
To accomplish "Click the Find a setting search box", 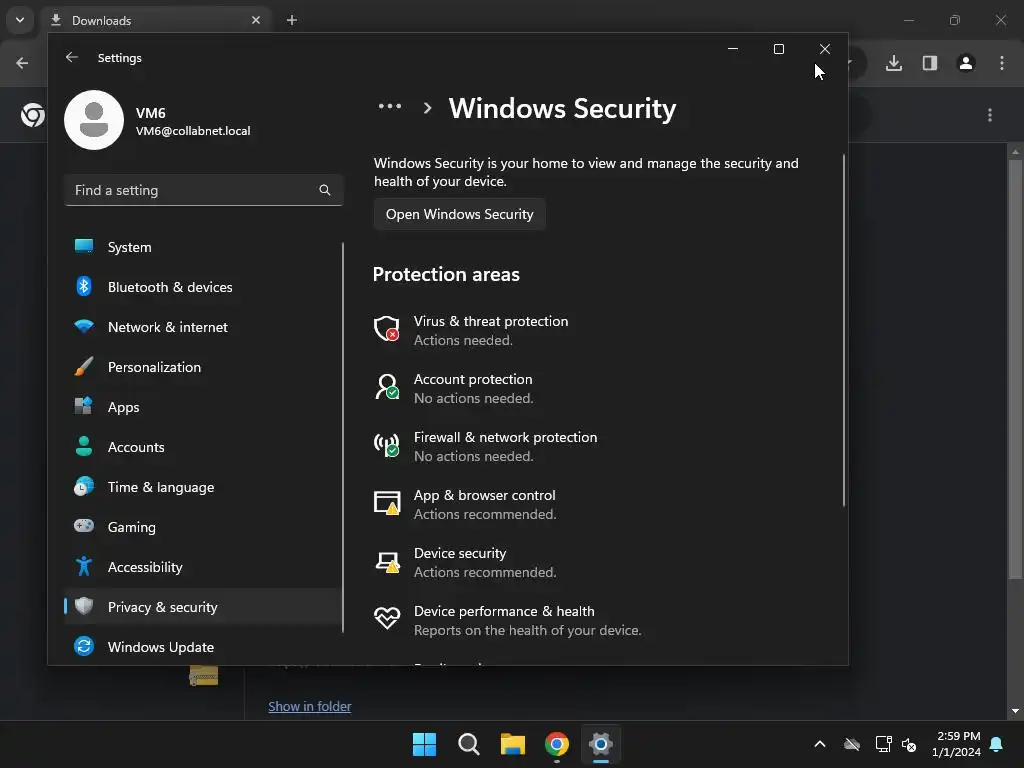I will [203, 190].
